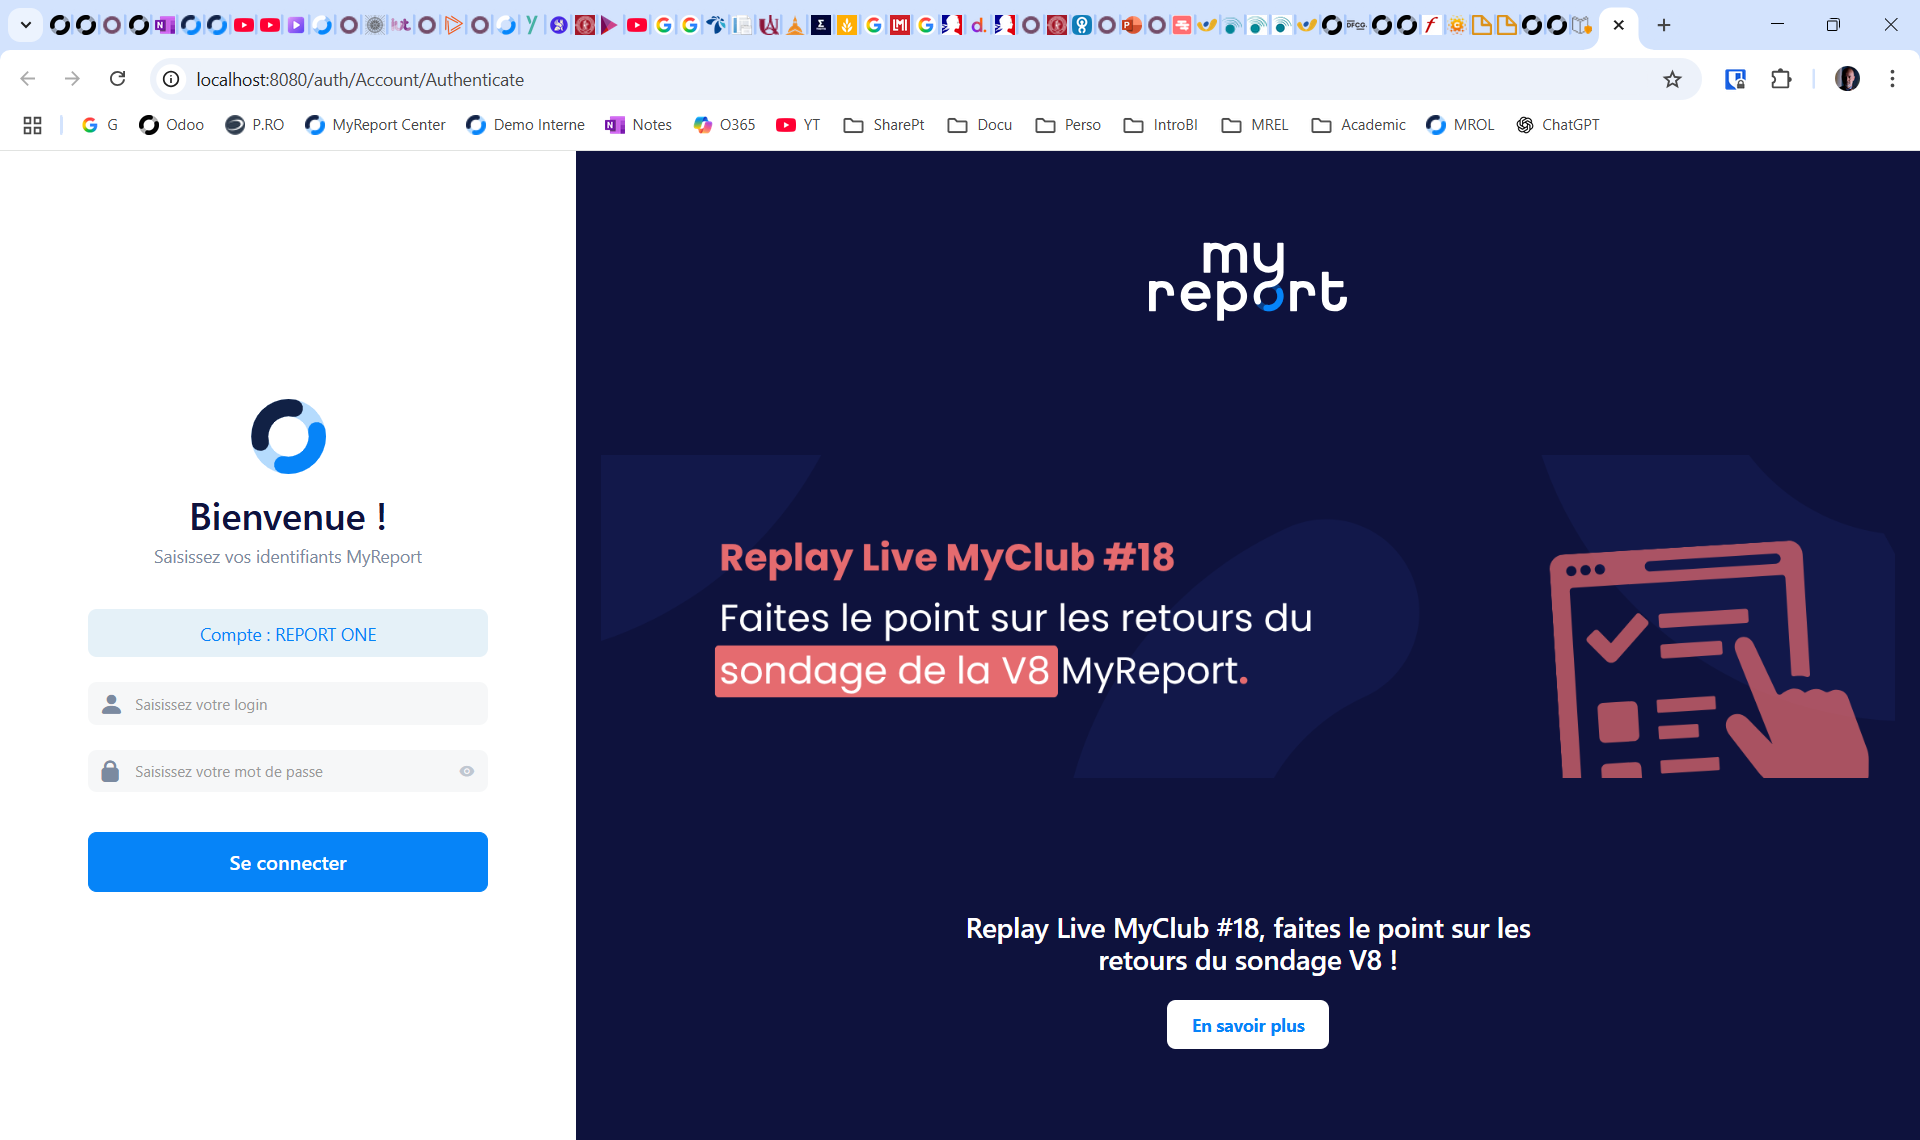
Task: Open the MyReport Center bookmark
Action: click(x=375, y=125)
